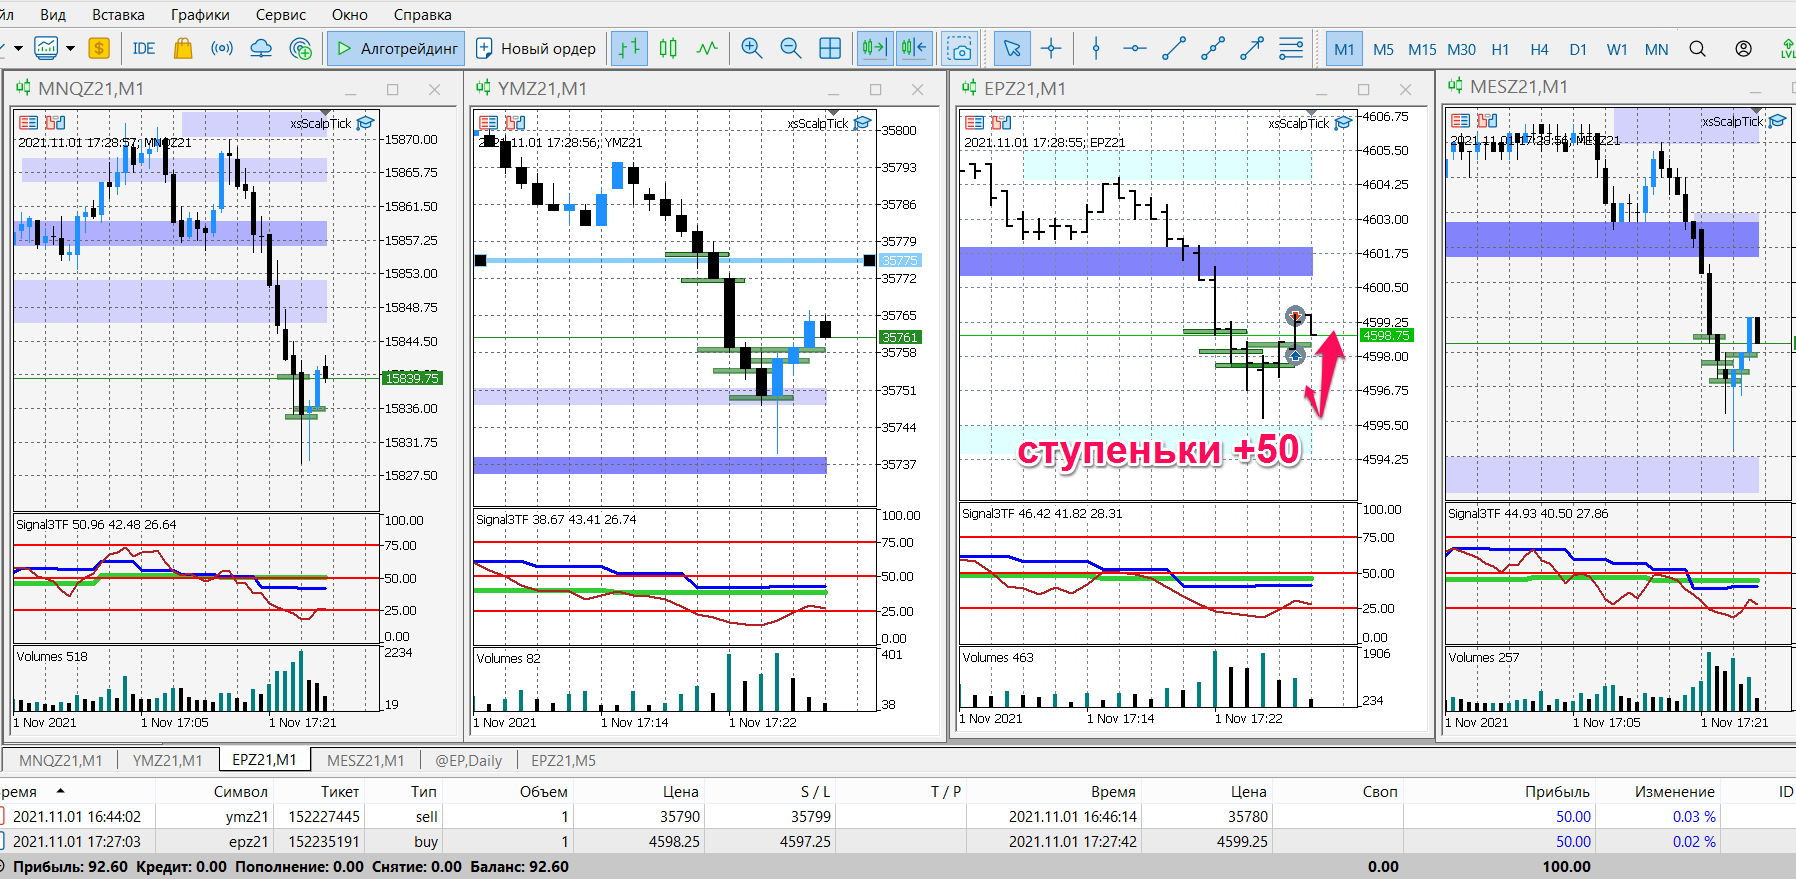Take a chart screenshot with camera icon
Image resolution: width=1796 pixels, height=892 pixels.
coord(960,48)
